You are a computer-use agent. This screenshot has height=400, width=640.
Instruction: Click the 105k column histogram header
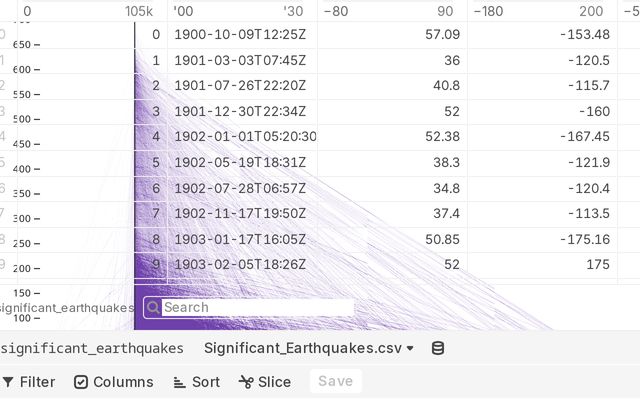[x=139, y=11]
